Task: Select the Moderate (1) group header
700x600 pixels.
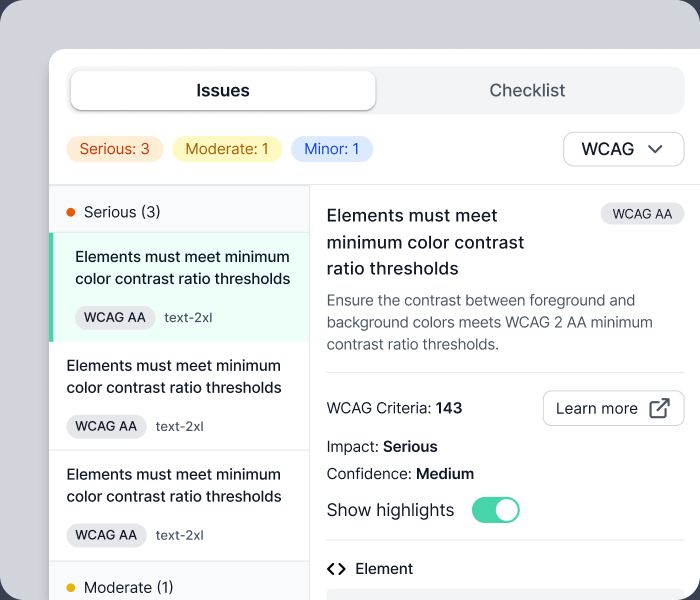Action: click(179, 581)
